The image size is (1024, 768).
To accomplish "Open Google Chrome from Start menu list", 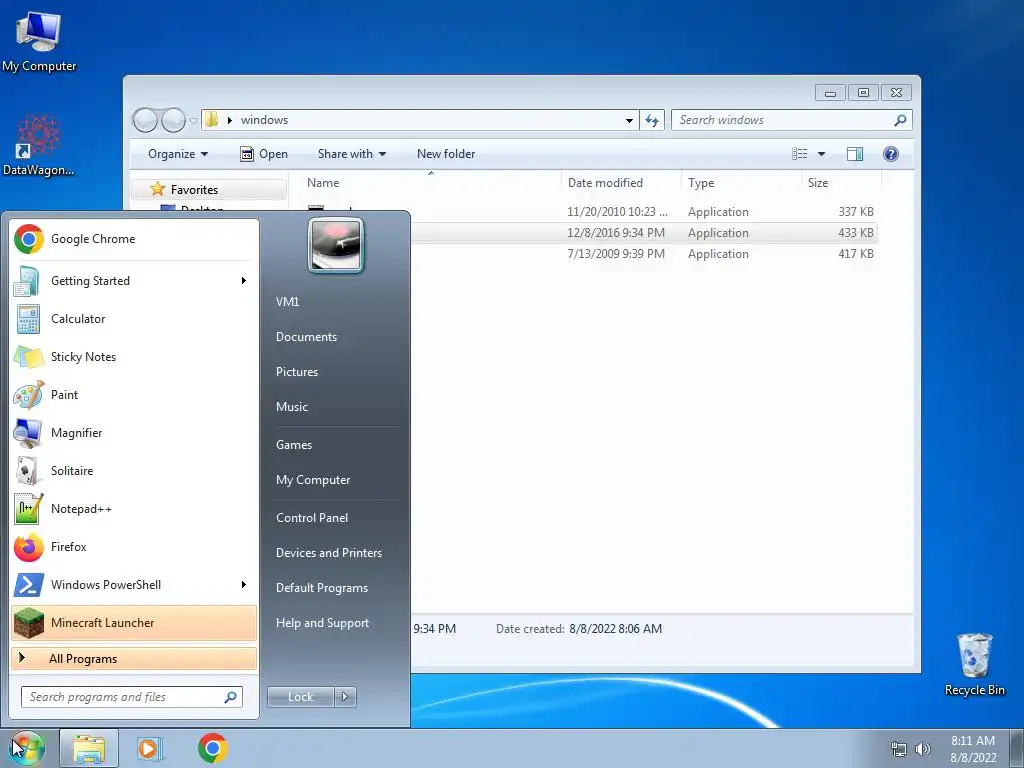I will [134, 239].
